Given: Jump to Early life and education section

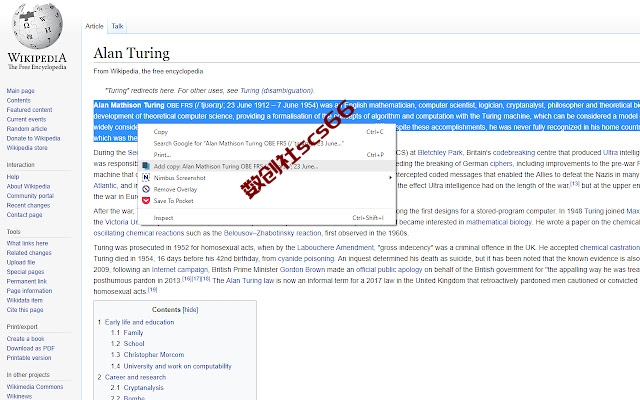Looking at the screenshot, I should click(139, 322).
